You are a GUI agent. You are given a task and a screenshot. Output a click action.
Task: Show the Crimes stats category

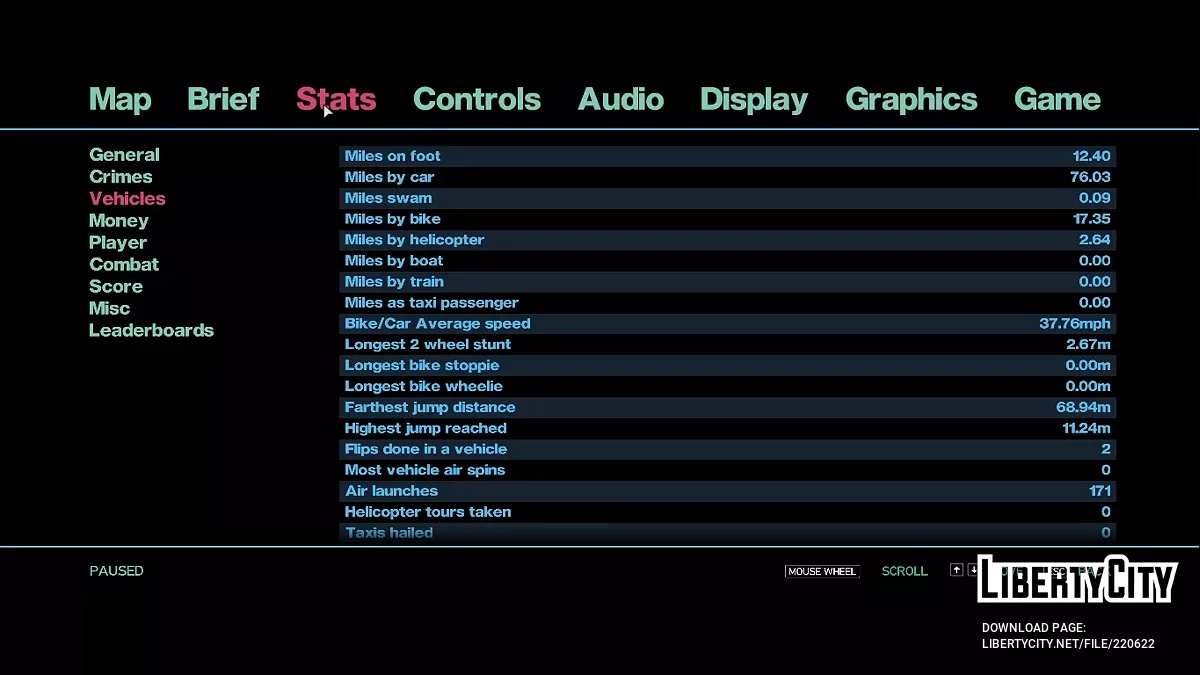pyautogui.click(x=121, y=177)
